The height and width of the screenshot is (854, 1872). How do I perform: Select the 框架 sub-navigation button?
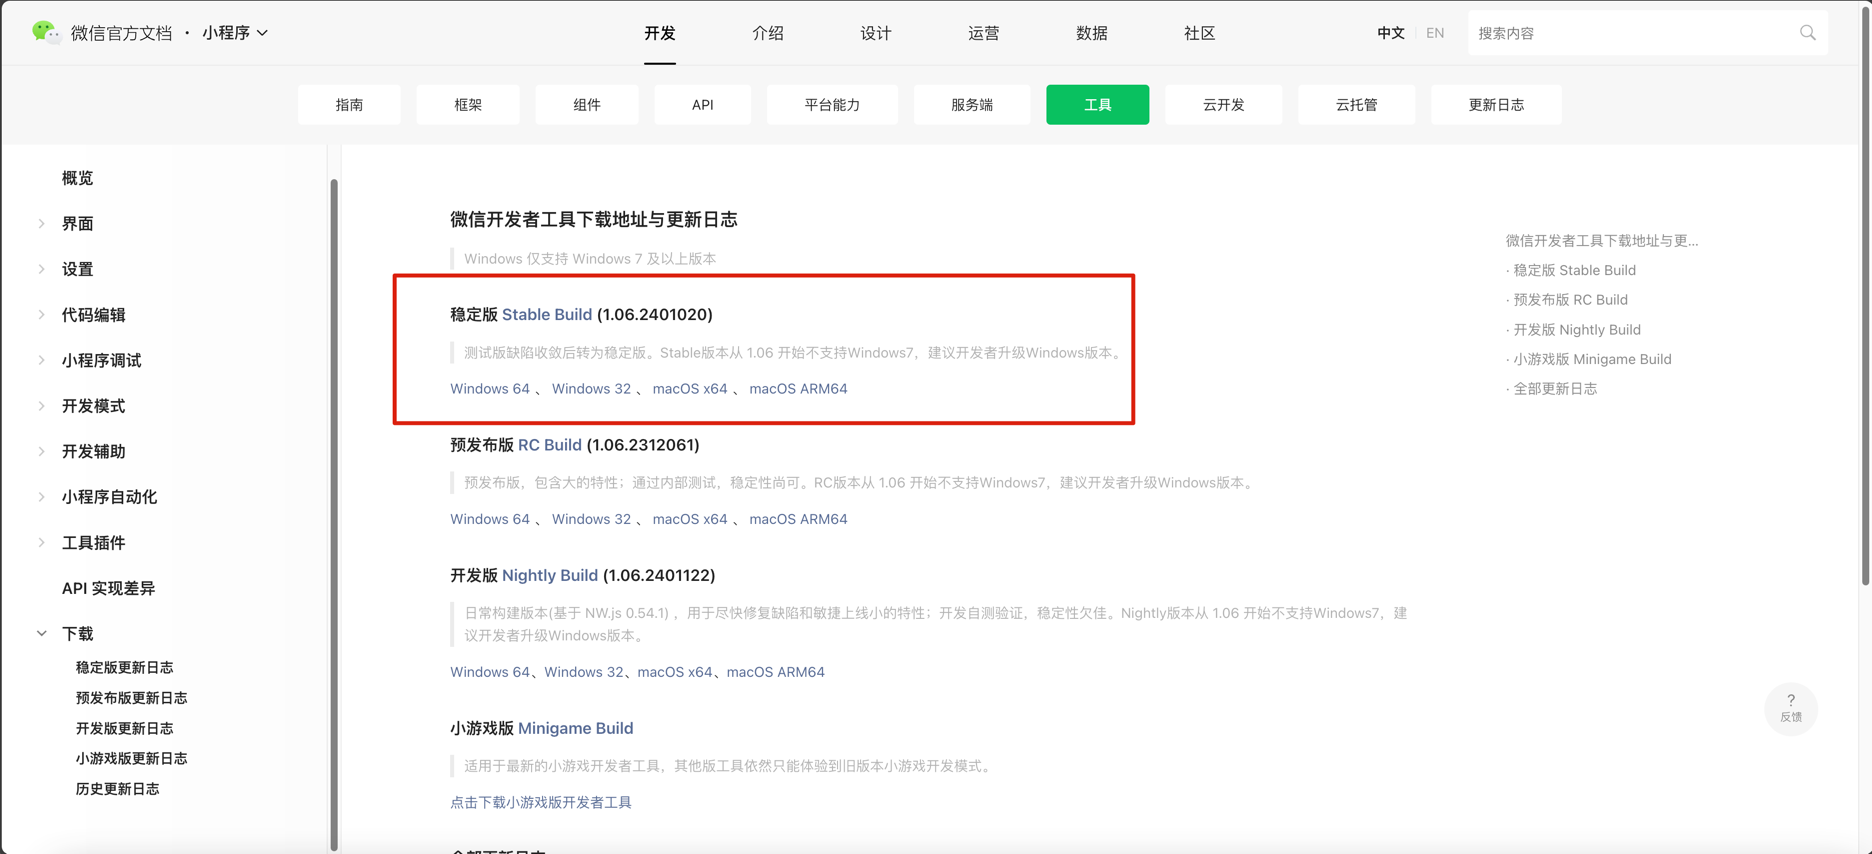click(468, 104)
